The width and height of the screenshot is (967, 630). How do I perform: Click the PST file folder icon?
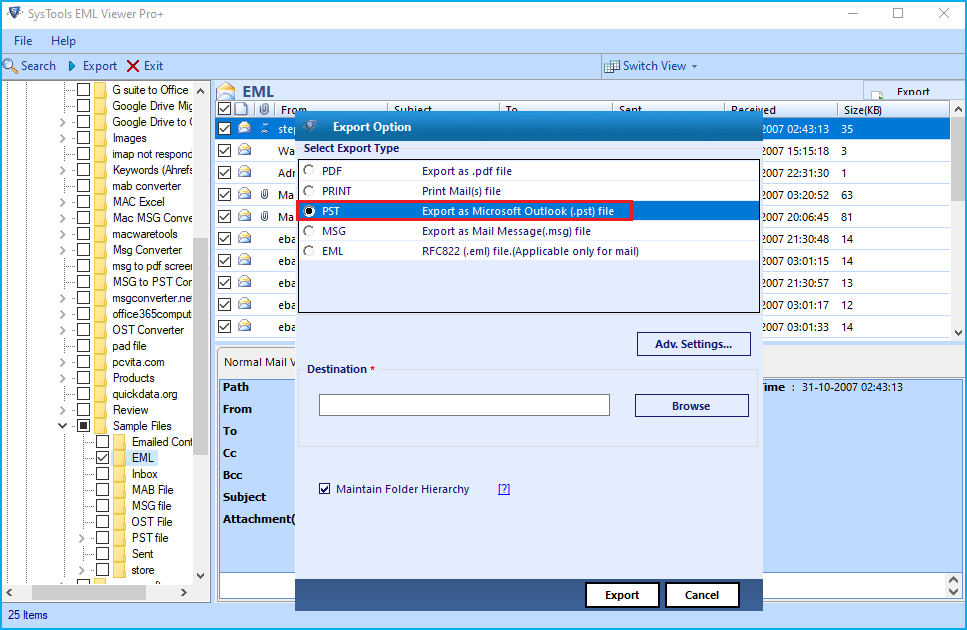[120, 538]
